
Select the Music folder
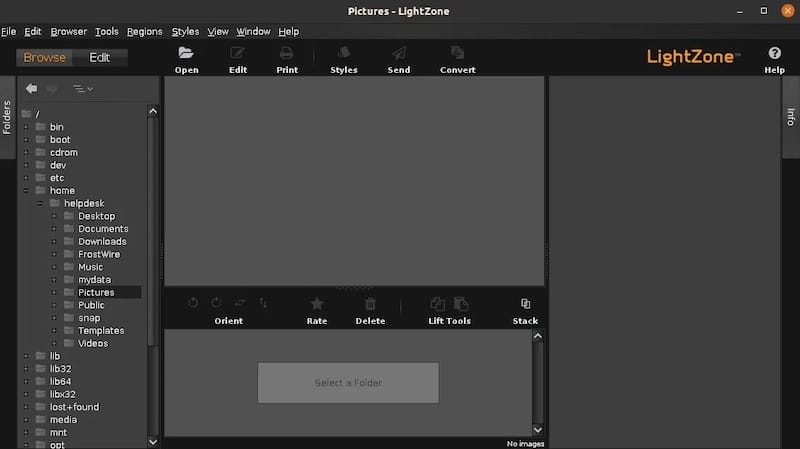pyautogui.click(x=90, y=267)
